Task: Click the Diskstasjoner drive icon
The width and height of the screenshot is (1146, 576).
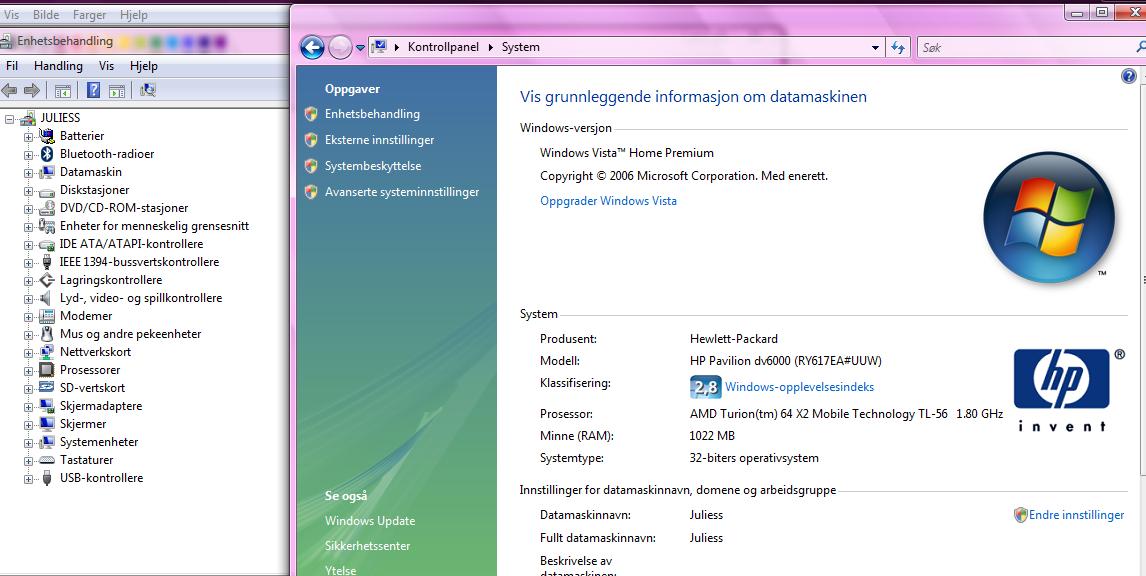Action: [47, 190]
